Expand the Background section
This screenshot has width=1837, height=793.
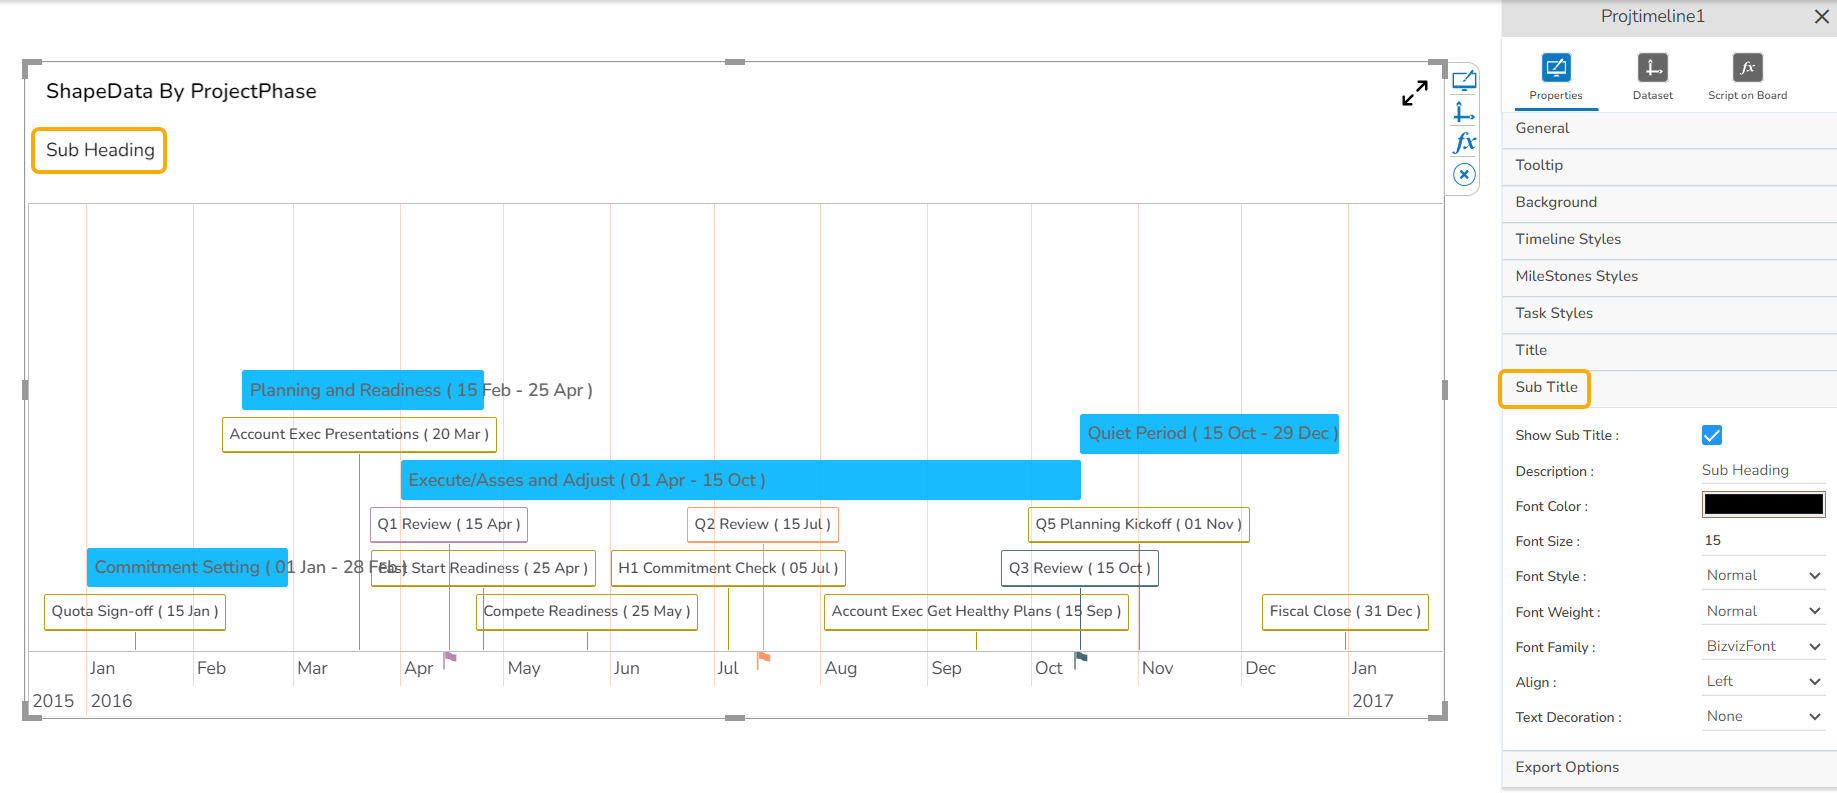[1669, 203]
